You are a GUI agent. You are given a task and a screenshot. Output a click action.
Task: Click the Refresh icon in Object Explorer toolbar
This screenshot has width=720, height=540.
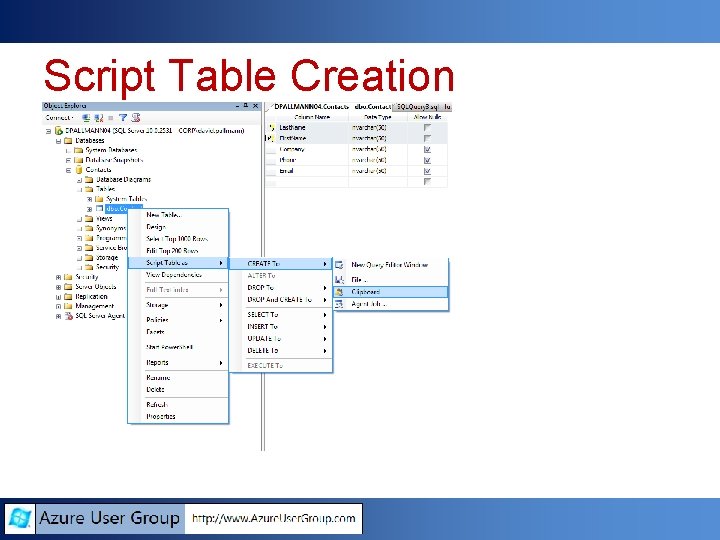135,118
